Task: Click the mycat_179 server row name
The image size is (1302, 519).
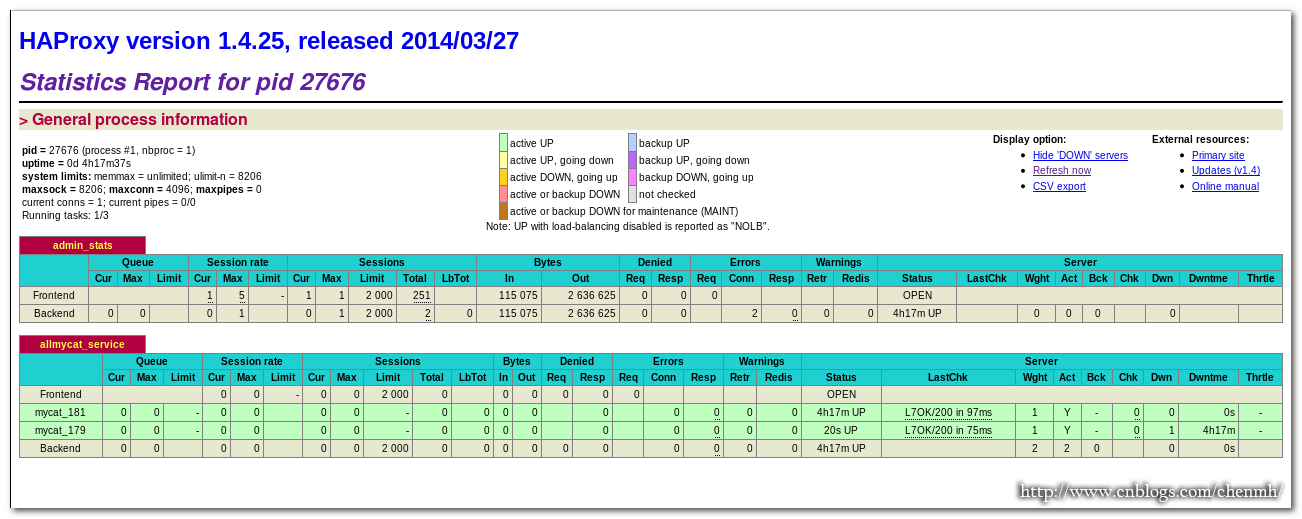Action: click(60, 430)
